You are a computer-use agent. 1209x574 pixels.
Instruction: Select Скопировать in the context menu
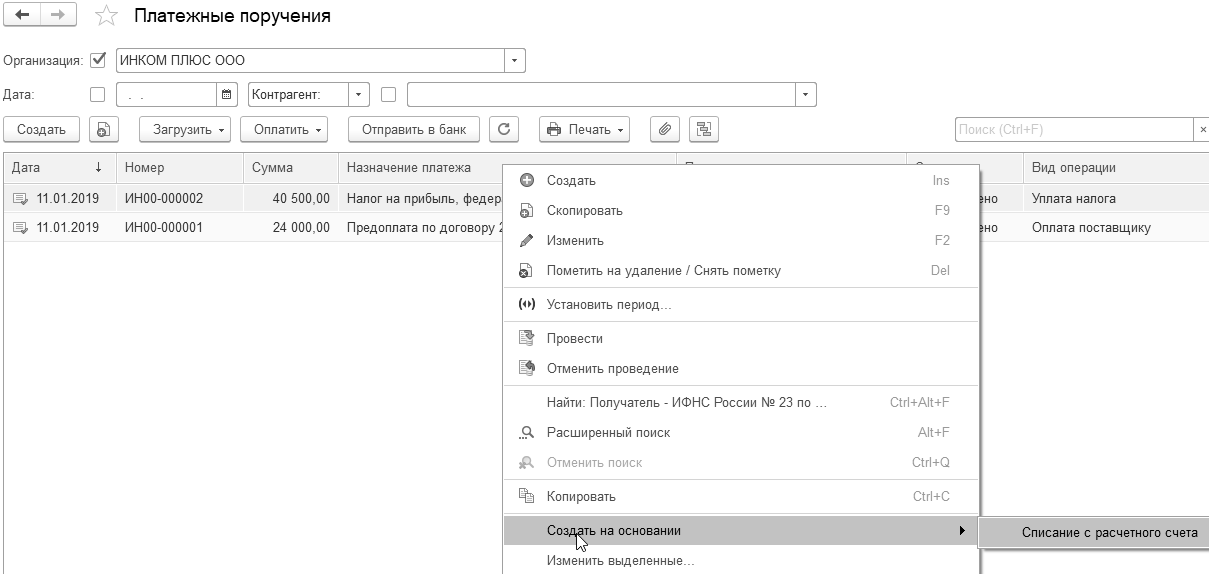click(585, 211)
